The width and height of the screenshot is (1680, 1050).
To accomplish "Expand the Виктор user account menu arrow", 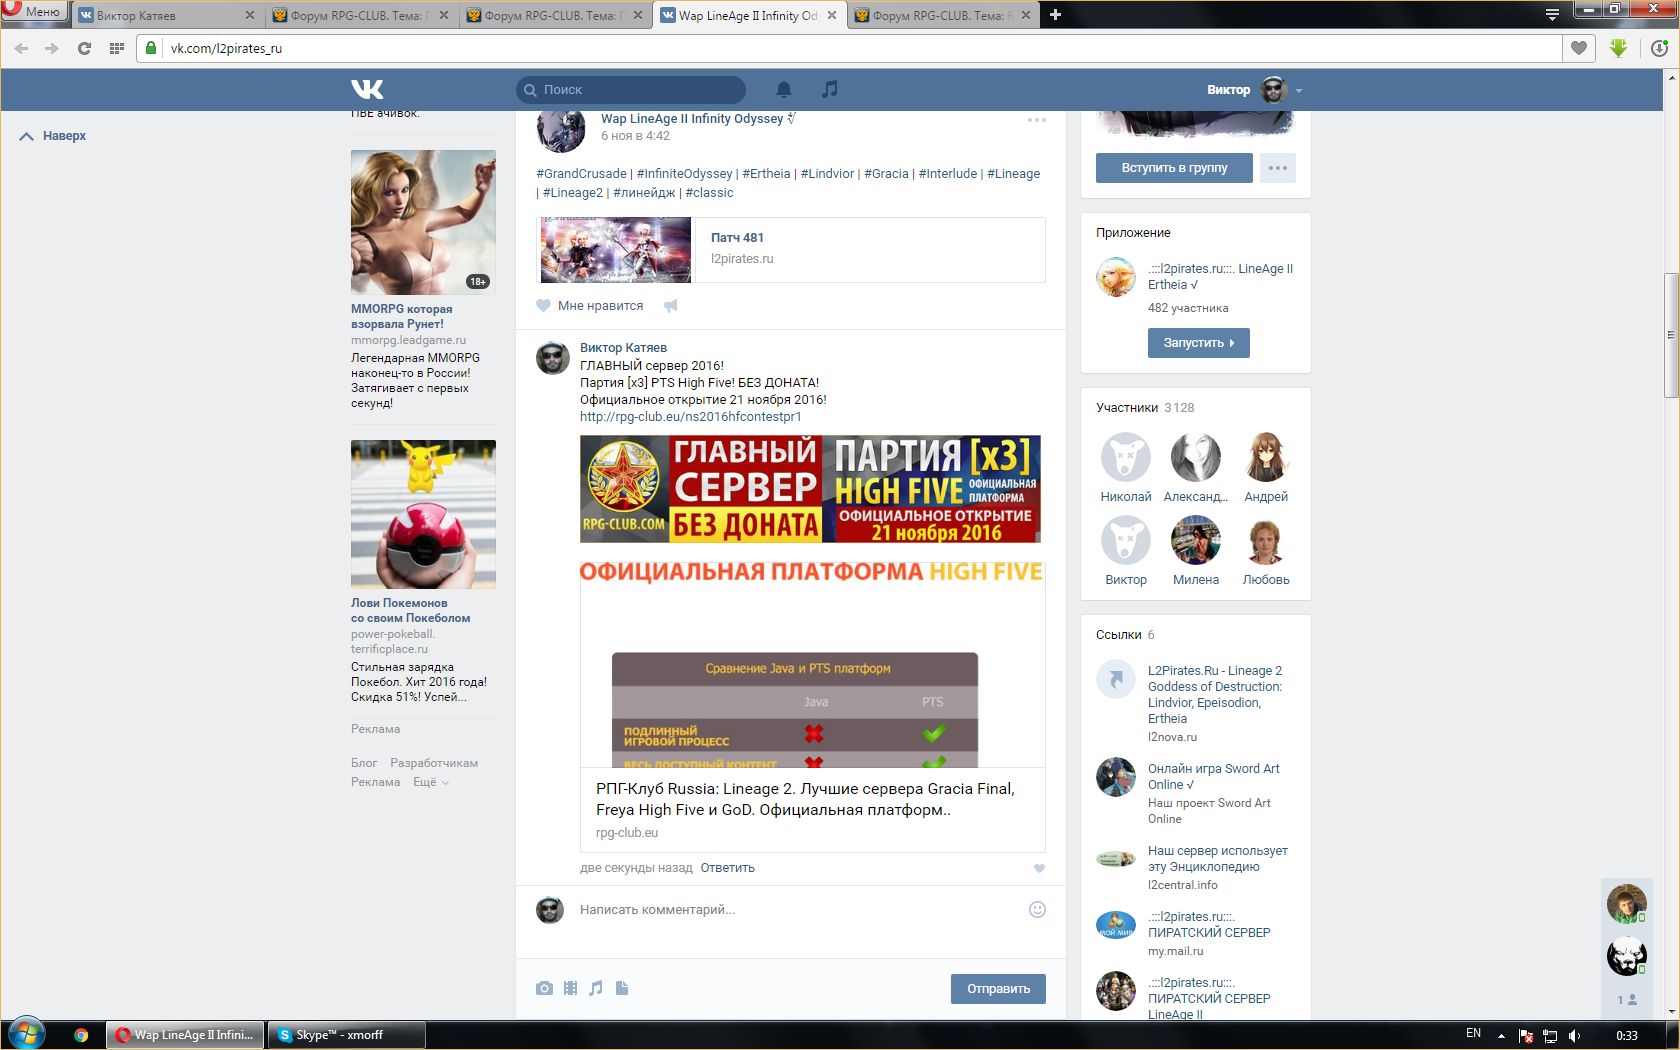I will click(1299, 90).
